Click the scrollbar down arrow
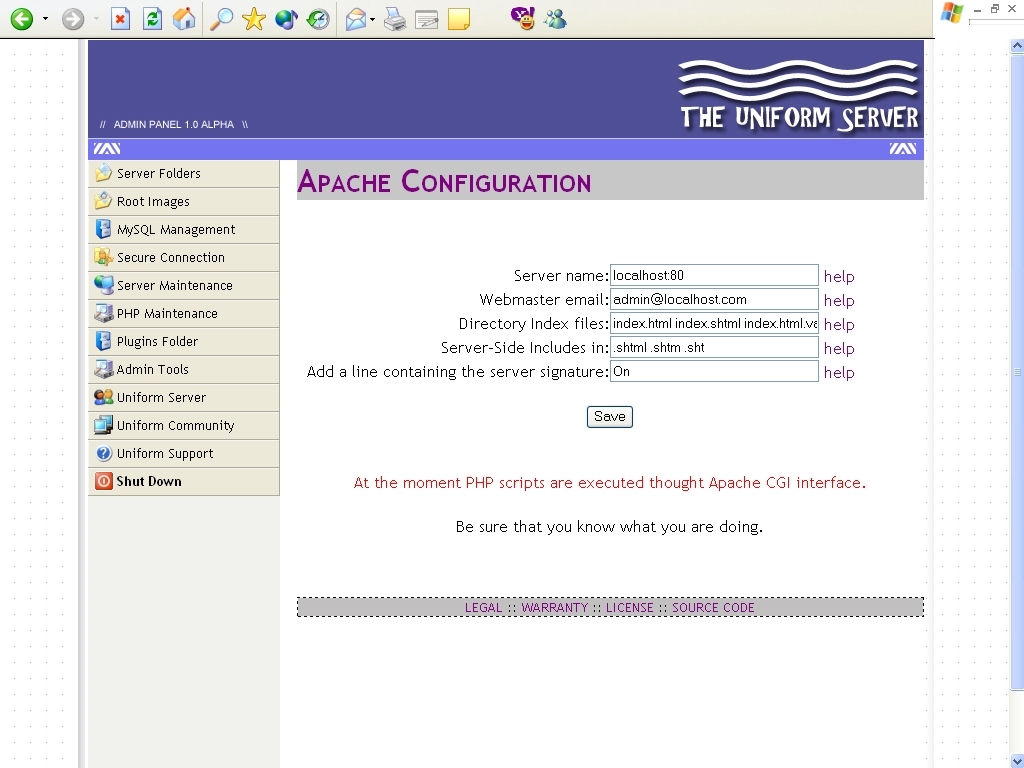1024x768 pixels. coord(1017,761)
